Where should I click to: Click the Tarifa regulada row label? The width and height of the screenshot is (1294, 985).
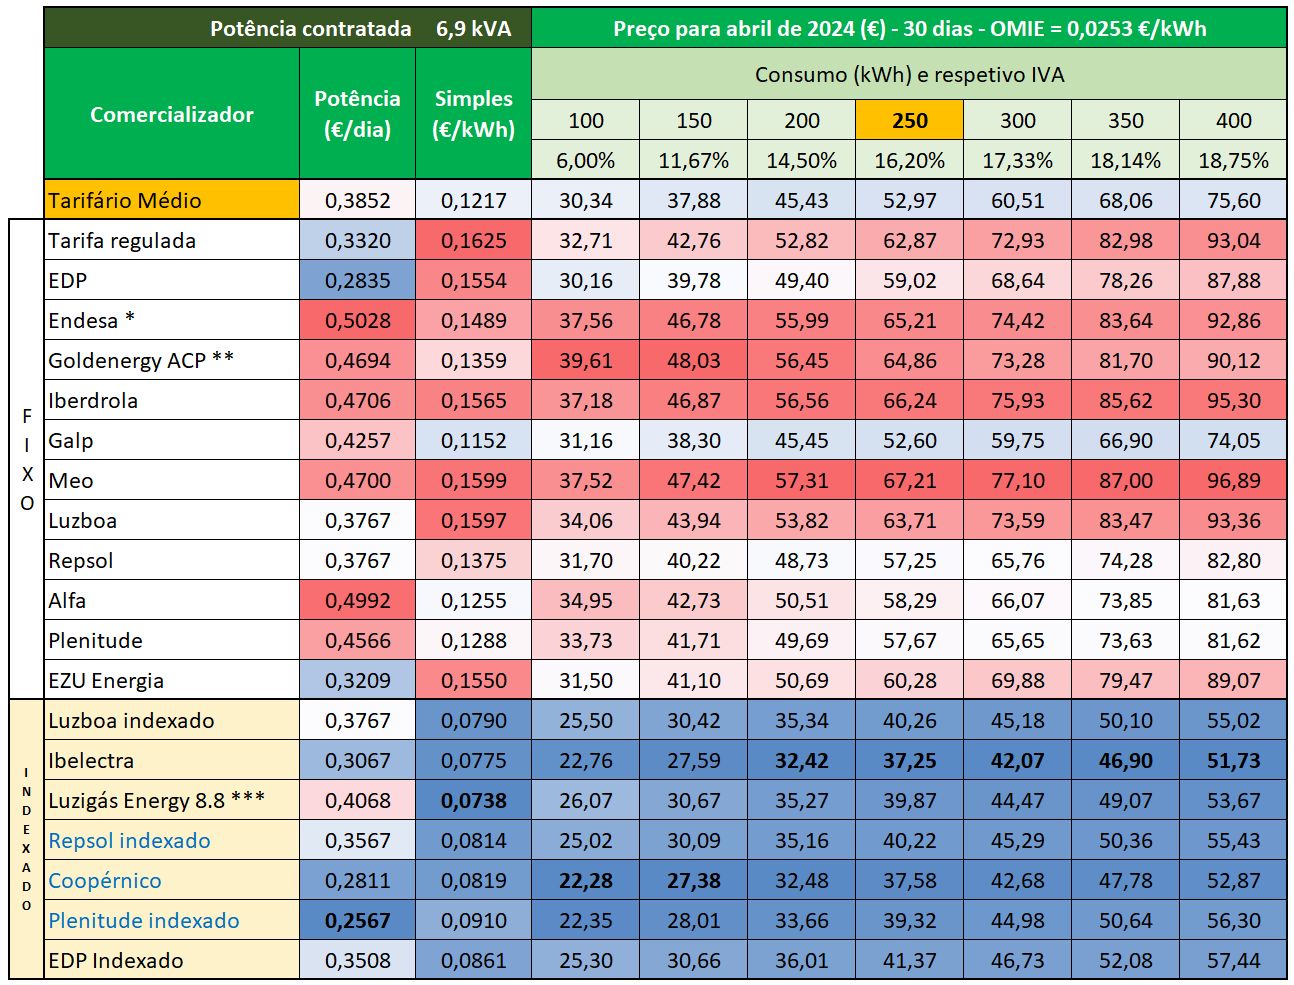tap(122, 241)
